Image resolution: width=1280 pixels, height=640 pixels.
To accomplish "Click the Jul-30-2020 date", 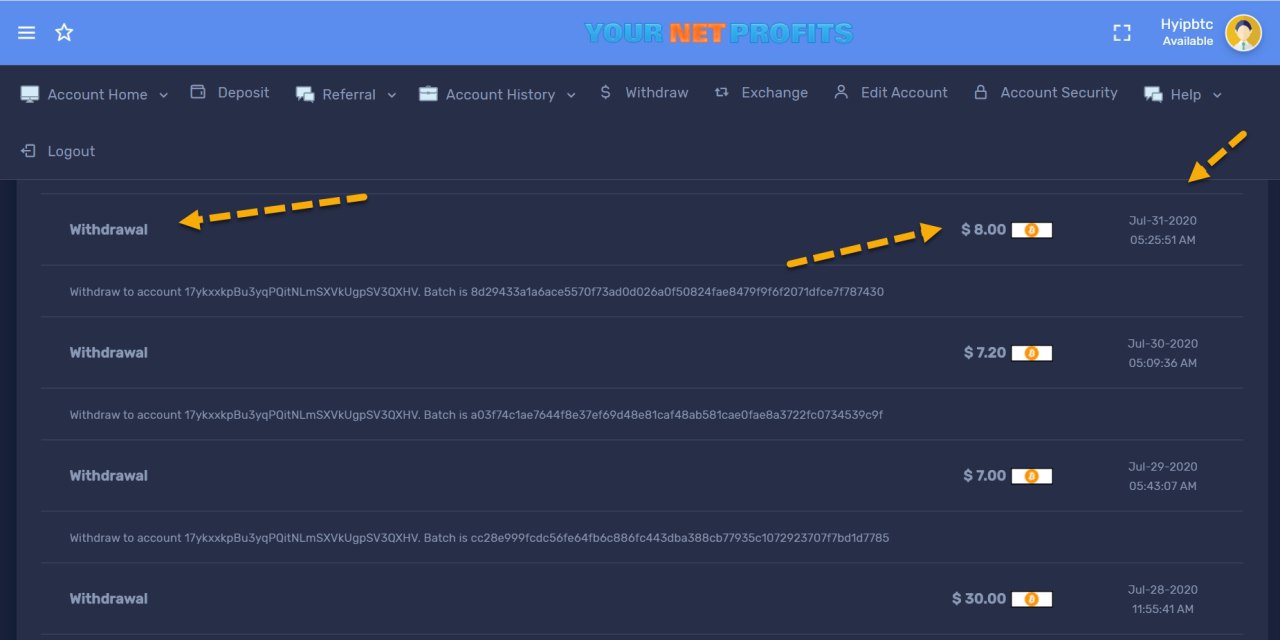I will click(1163, 343).
